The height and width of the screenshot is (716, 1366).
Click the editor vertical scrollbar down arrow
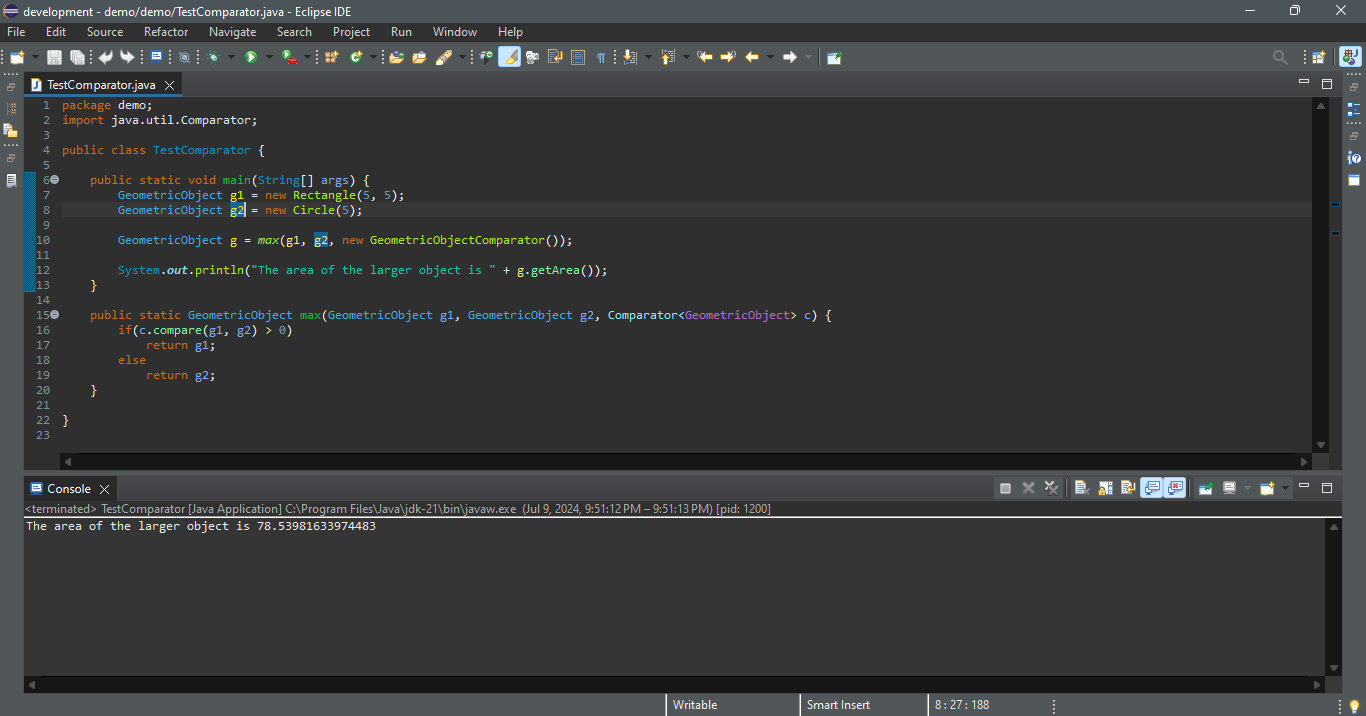coord(1320,445)
